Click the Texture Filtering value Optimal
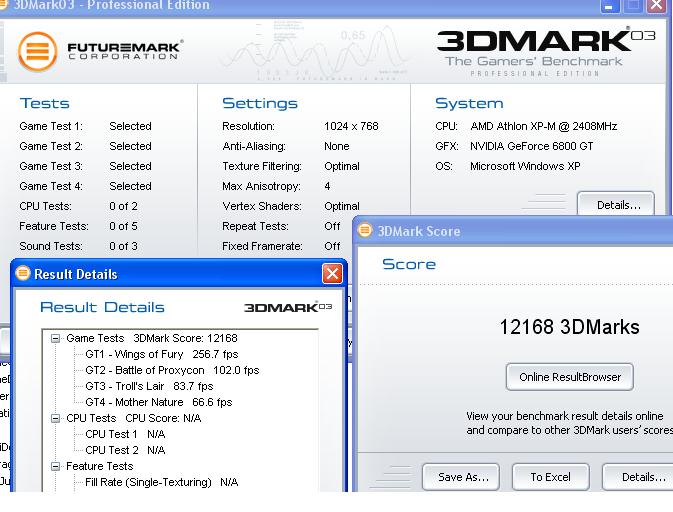The height and width of the screenshot is (512, 673). [x=342, y=166]
